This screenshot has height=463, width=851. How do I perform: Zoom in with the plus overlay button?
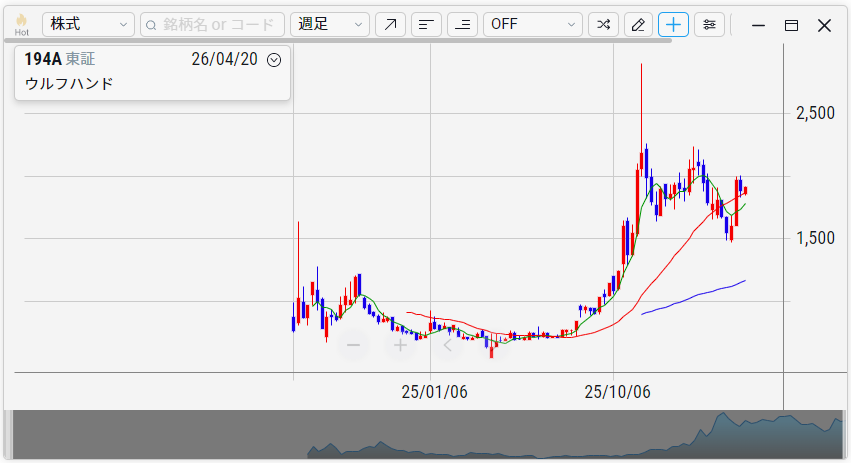pyautogui.click(x=400, y=346)
